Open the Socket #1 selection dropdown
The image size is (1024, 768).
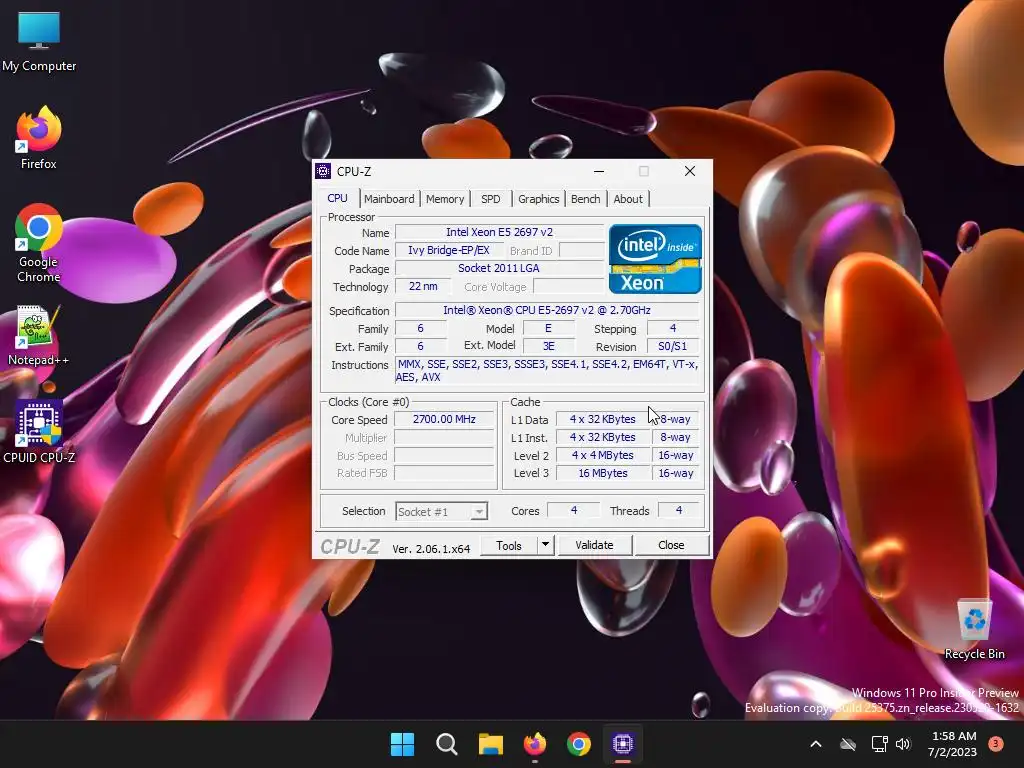coord(441,511)
